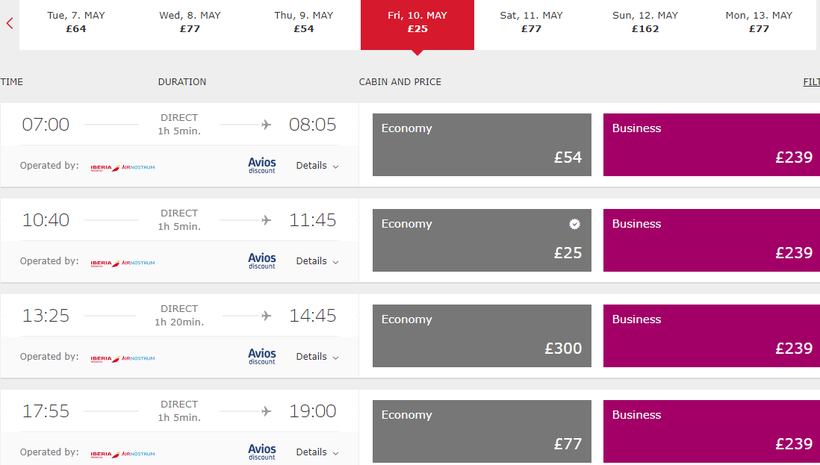Click Avios discount icon on 07:00 flight
820x465 pixels.
coord(262,165)
